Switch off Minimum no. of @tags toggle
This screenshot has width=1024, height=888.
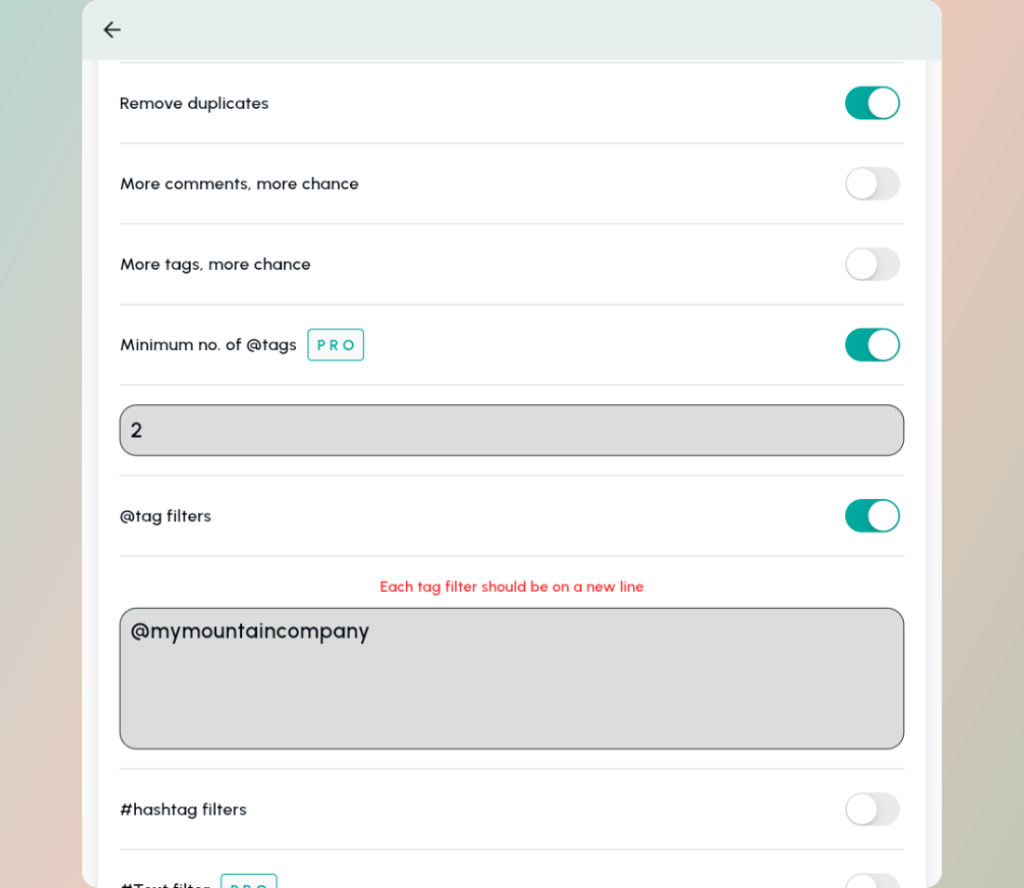[x=872, y=345]
